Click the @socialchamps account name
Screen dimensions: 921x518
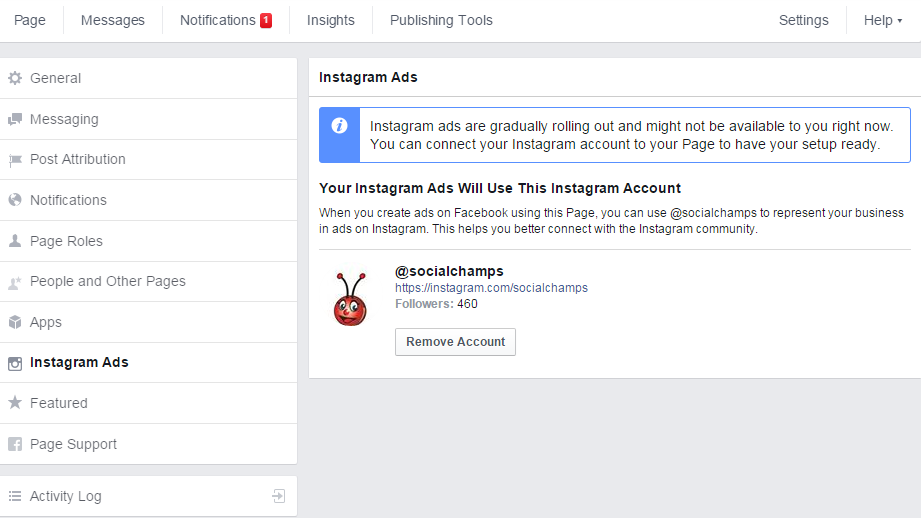449,271
